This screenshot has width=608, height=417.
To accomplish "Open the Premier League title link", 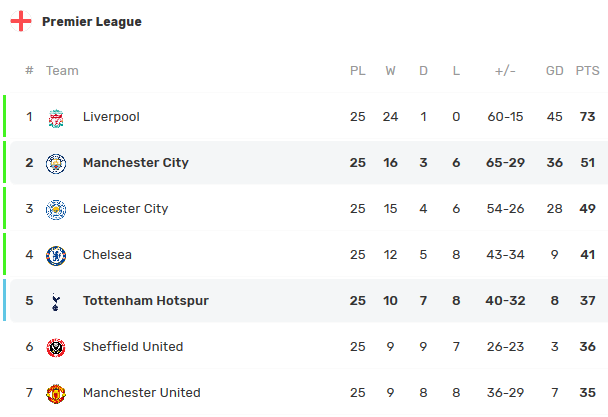I will pos(92,22).
